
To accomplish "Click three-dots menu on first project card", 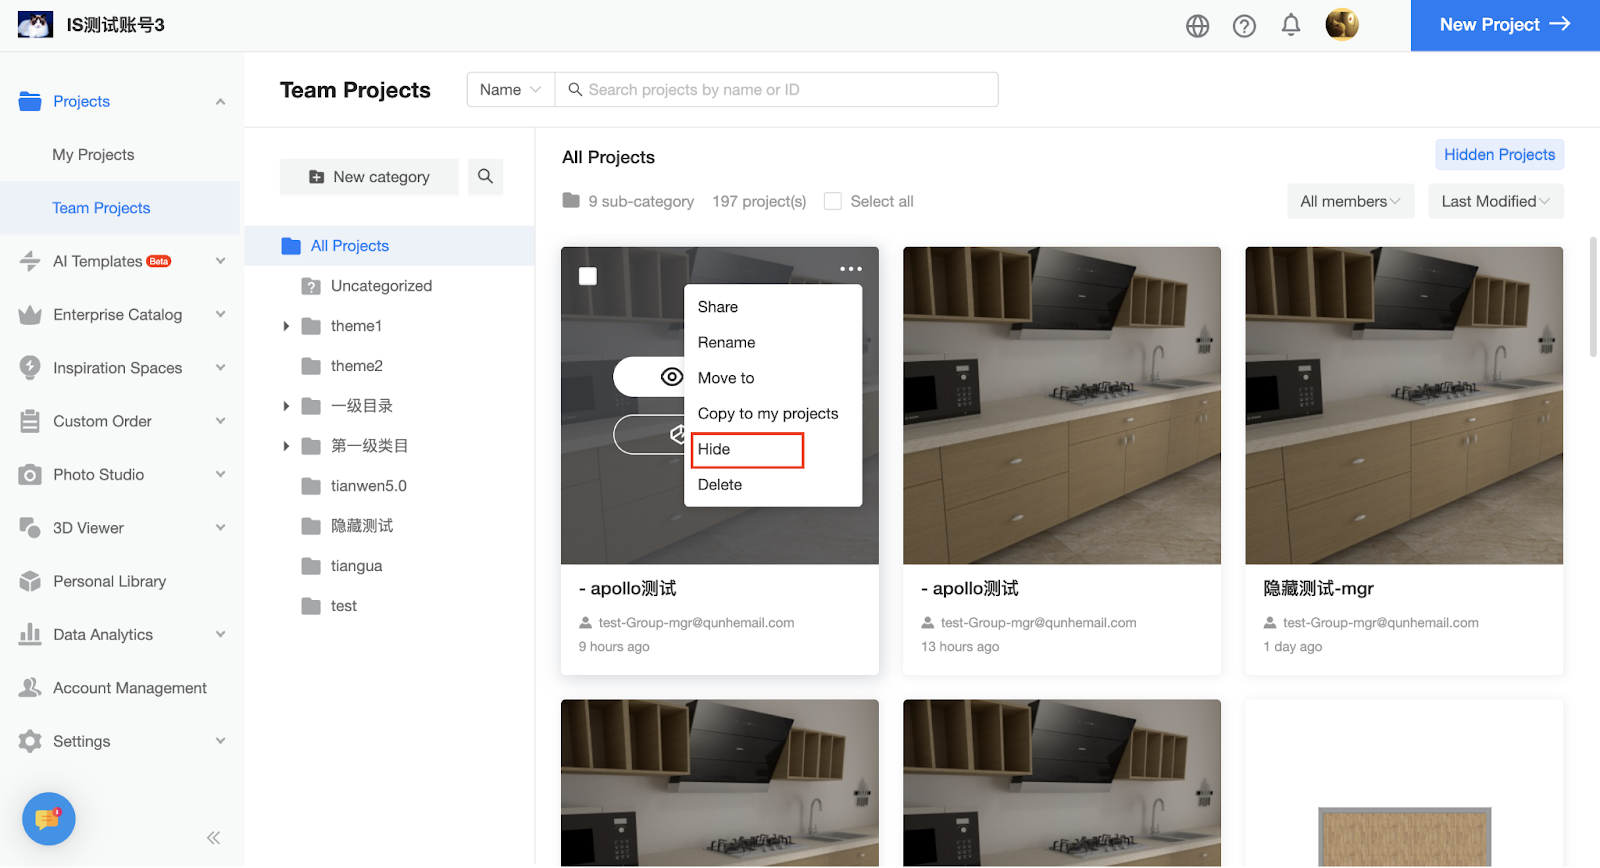I will [850, 269].
